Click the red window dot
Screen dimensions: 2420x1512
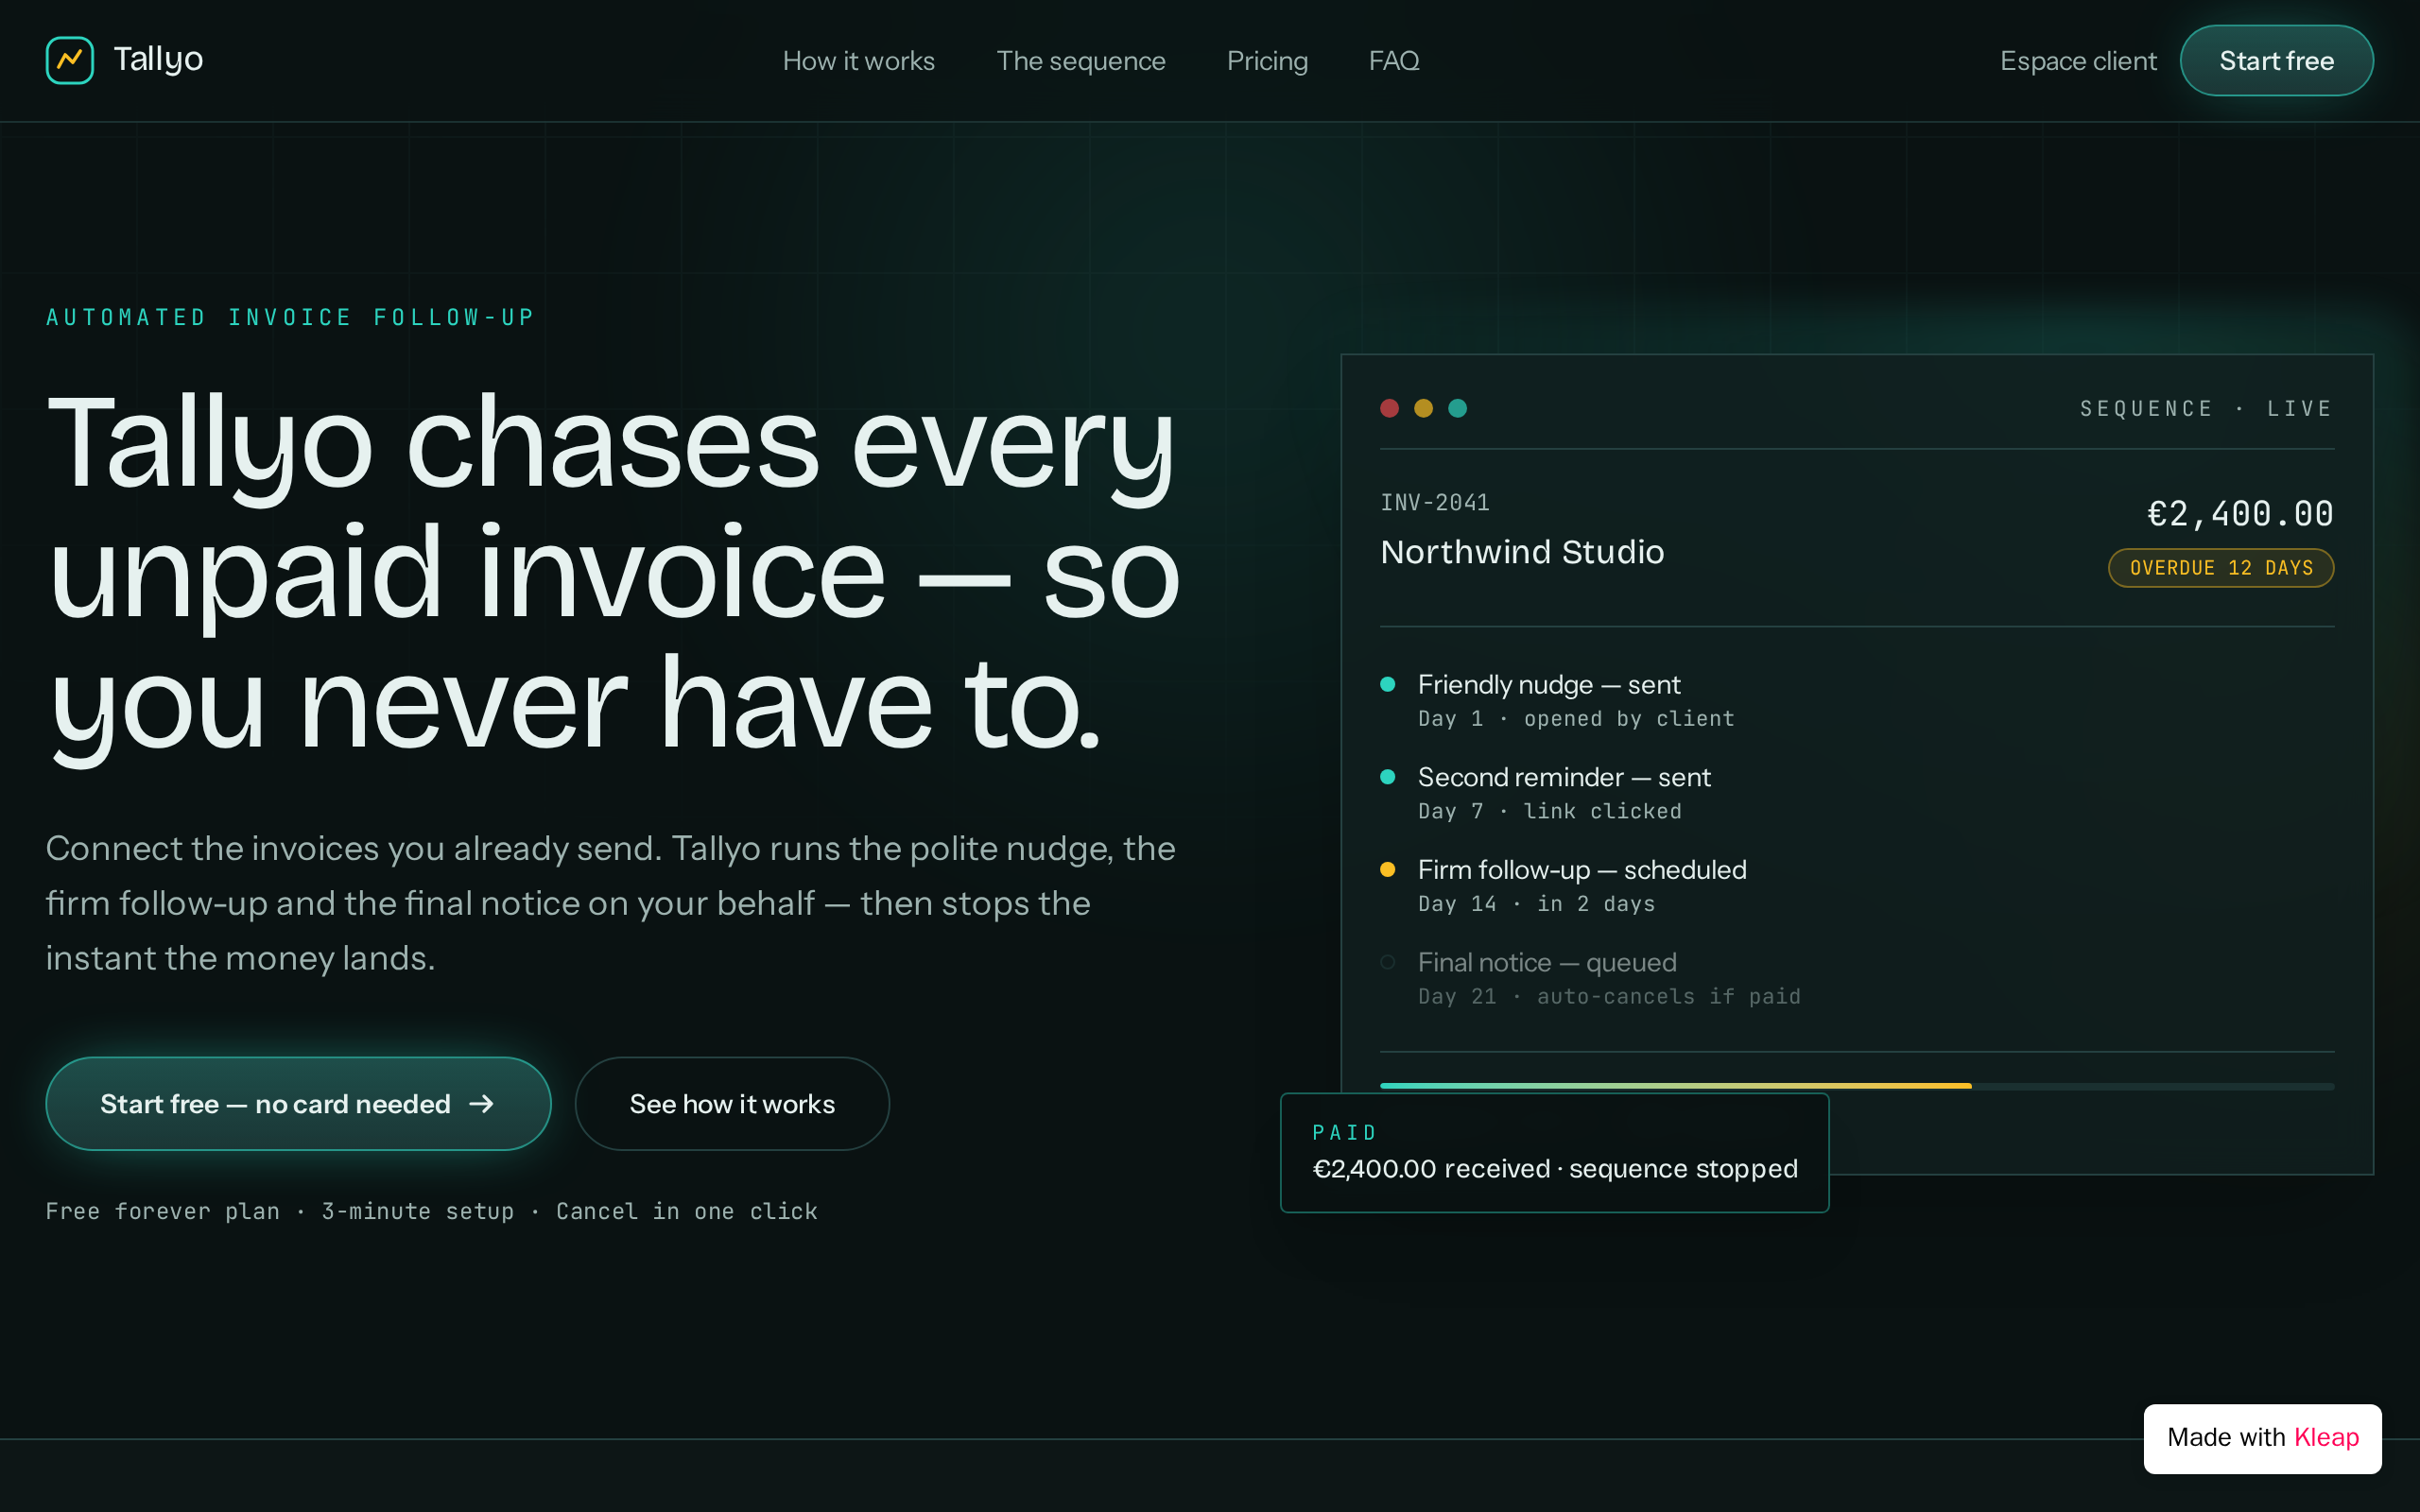[x=1389, y=408]
